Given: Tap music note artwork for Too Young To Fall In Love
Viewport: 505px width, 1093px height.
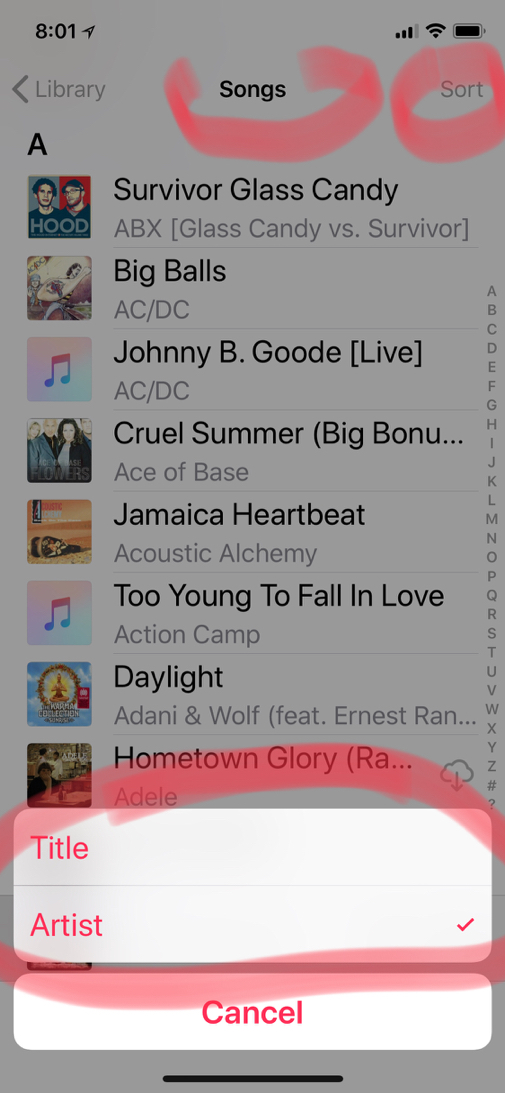Looking at the screenshot, I should 59,613.
